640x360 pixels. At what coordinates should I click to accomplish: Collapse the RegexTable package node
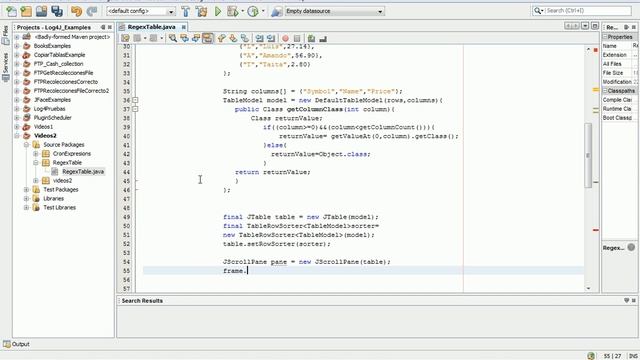pos(36,162)
